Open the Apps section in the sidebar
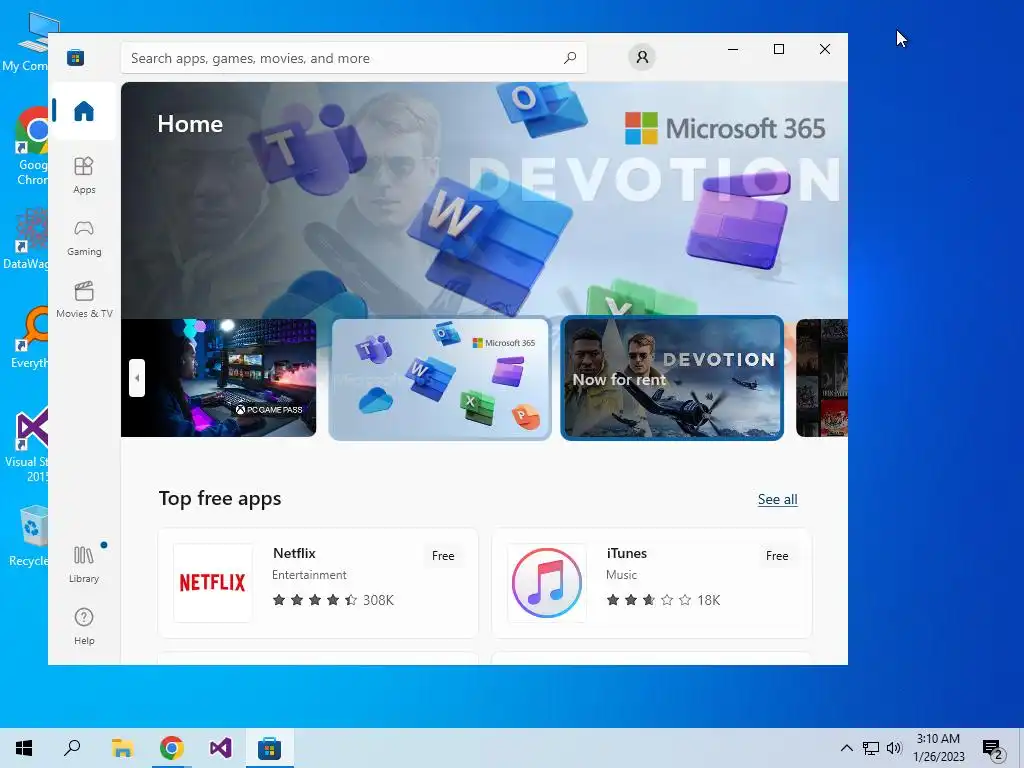This screenshot has width=1024, height=768. point(84,175)
